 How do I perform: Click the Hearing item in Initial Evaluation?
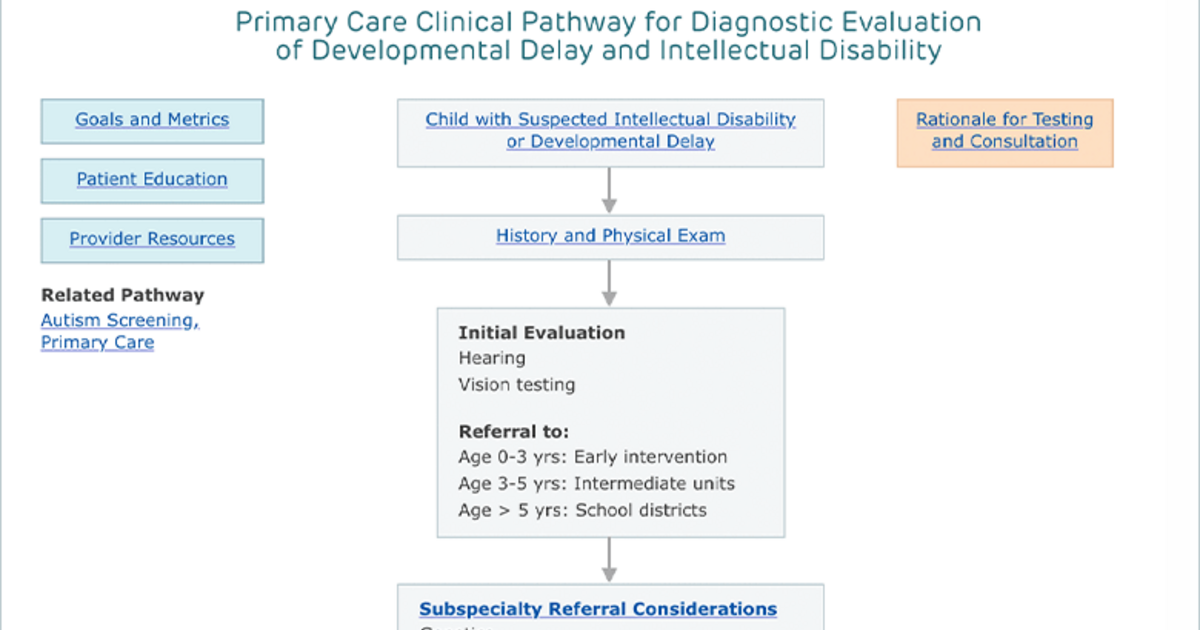tap(492, 358)
